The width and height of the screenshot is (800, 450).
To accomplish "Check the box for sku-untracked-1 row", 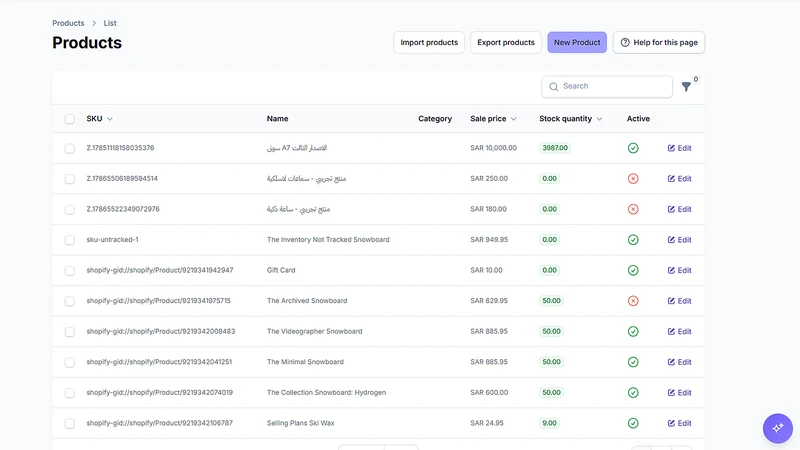I will pyautogui.click(x=70, y=240).
